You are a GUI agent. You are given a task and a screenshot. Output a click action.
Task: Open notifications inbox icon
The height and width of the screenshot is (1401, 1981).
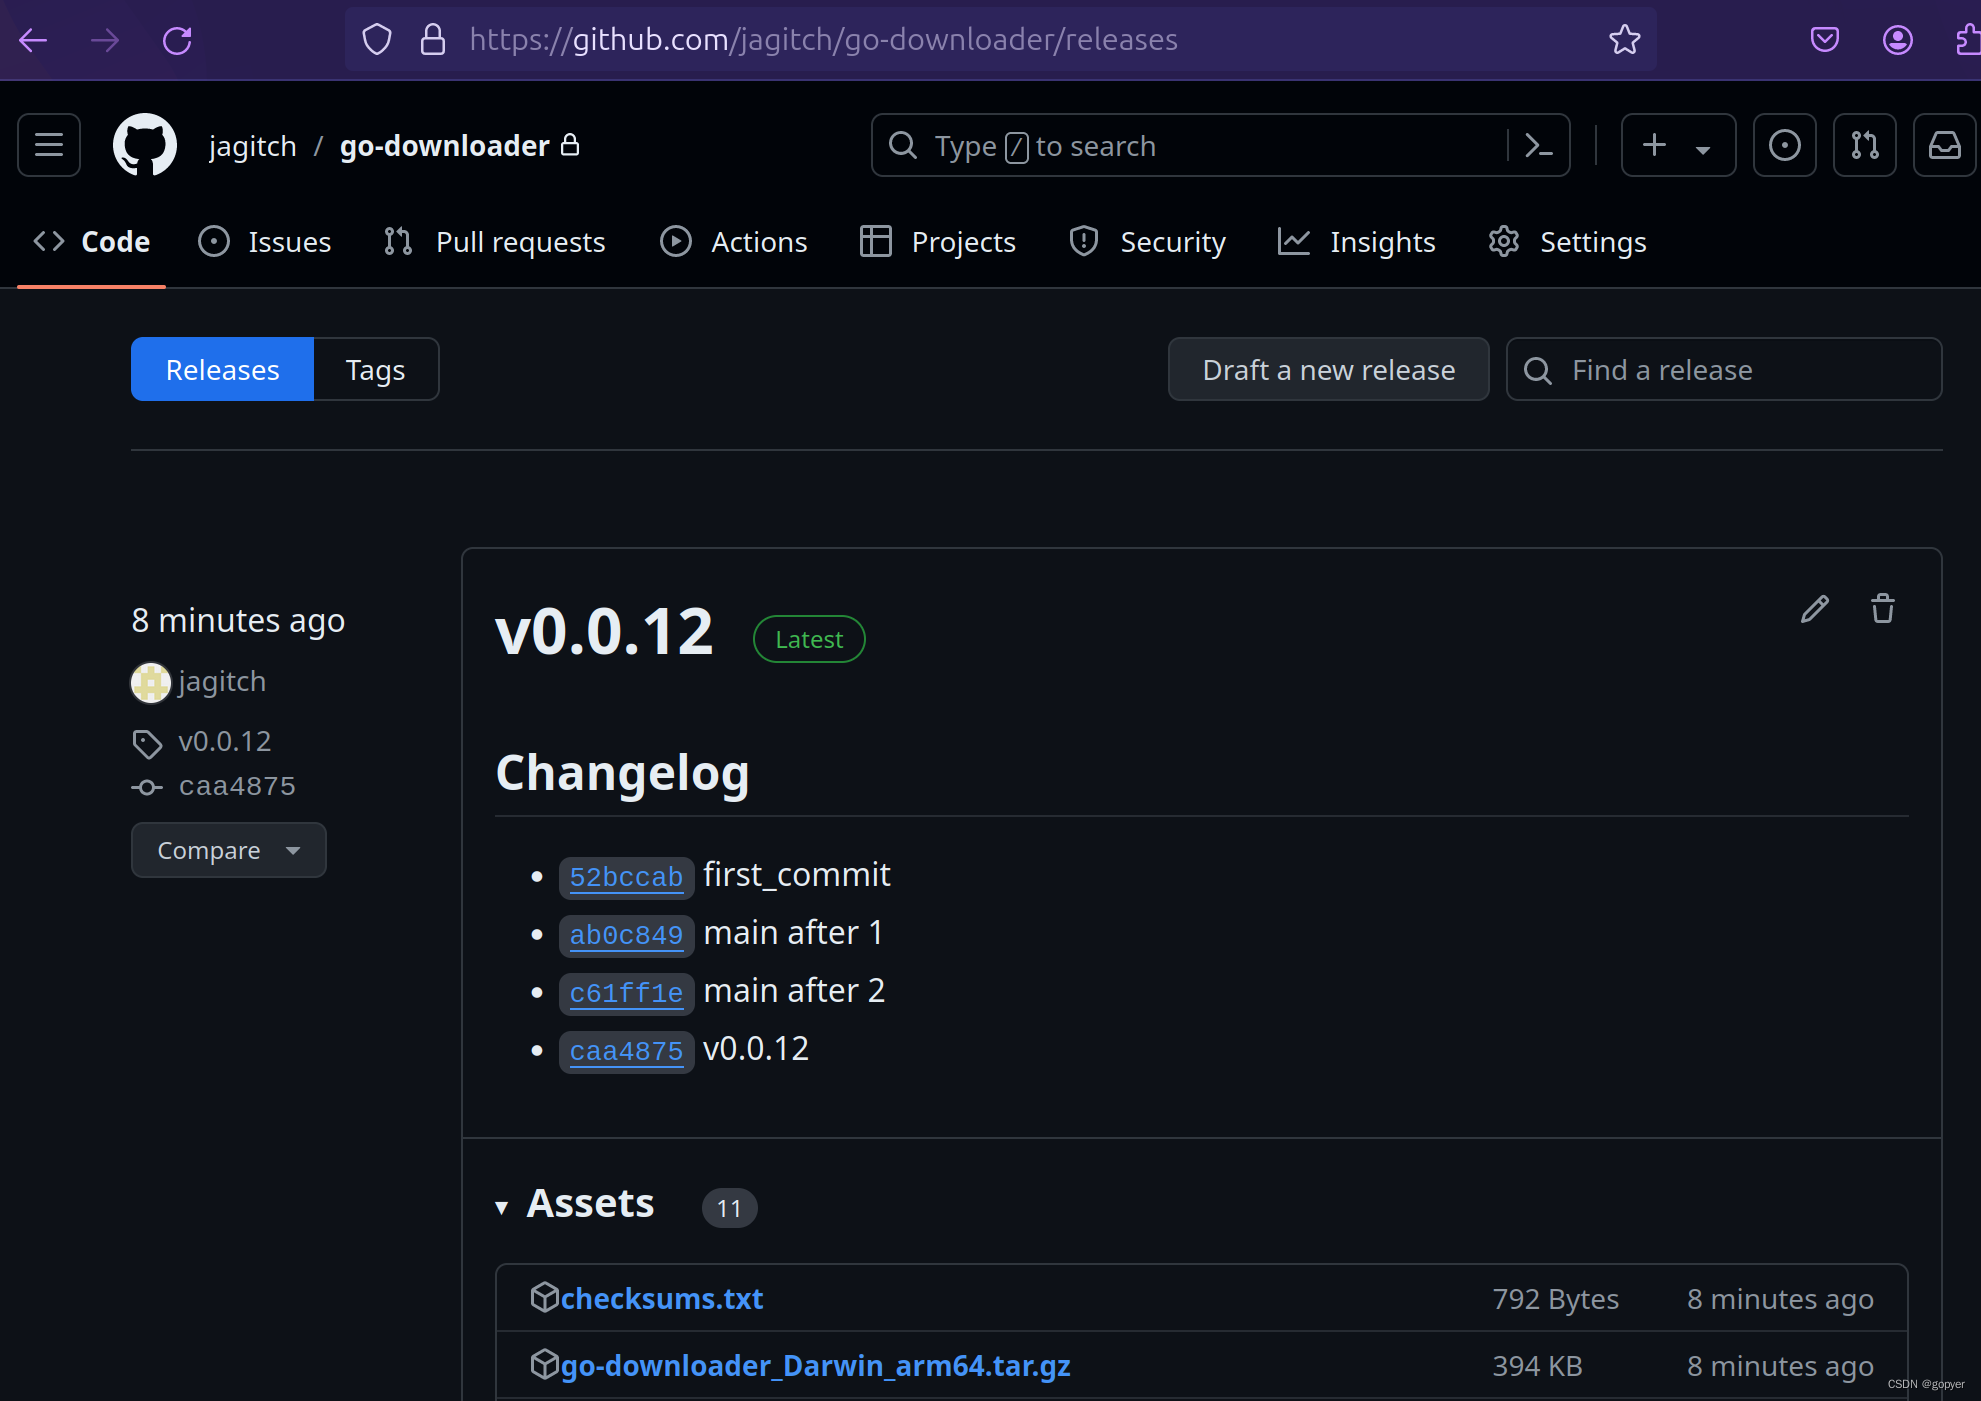click(x=1945, y=145)
